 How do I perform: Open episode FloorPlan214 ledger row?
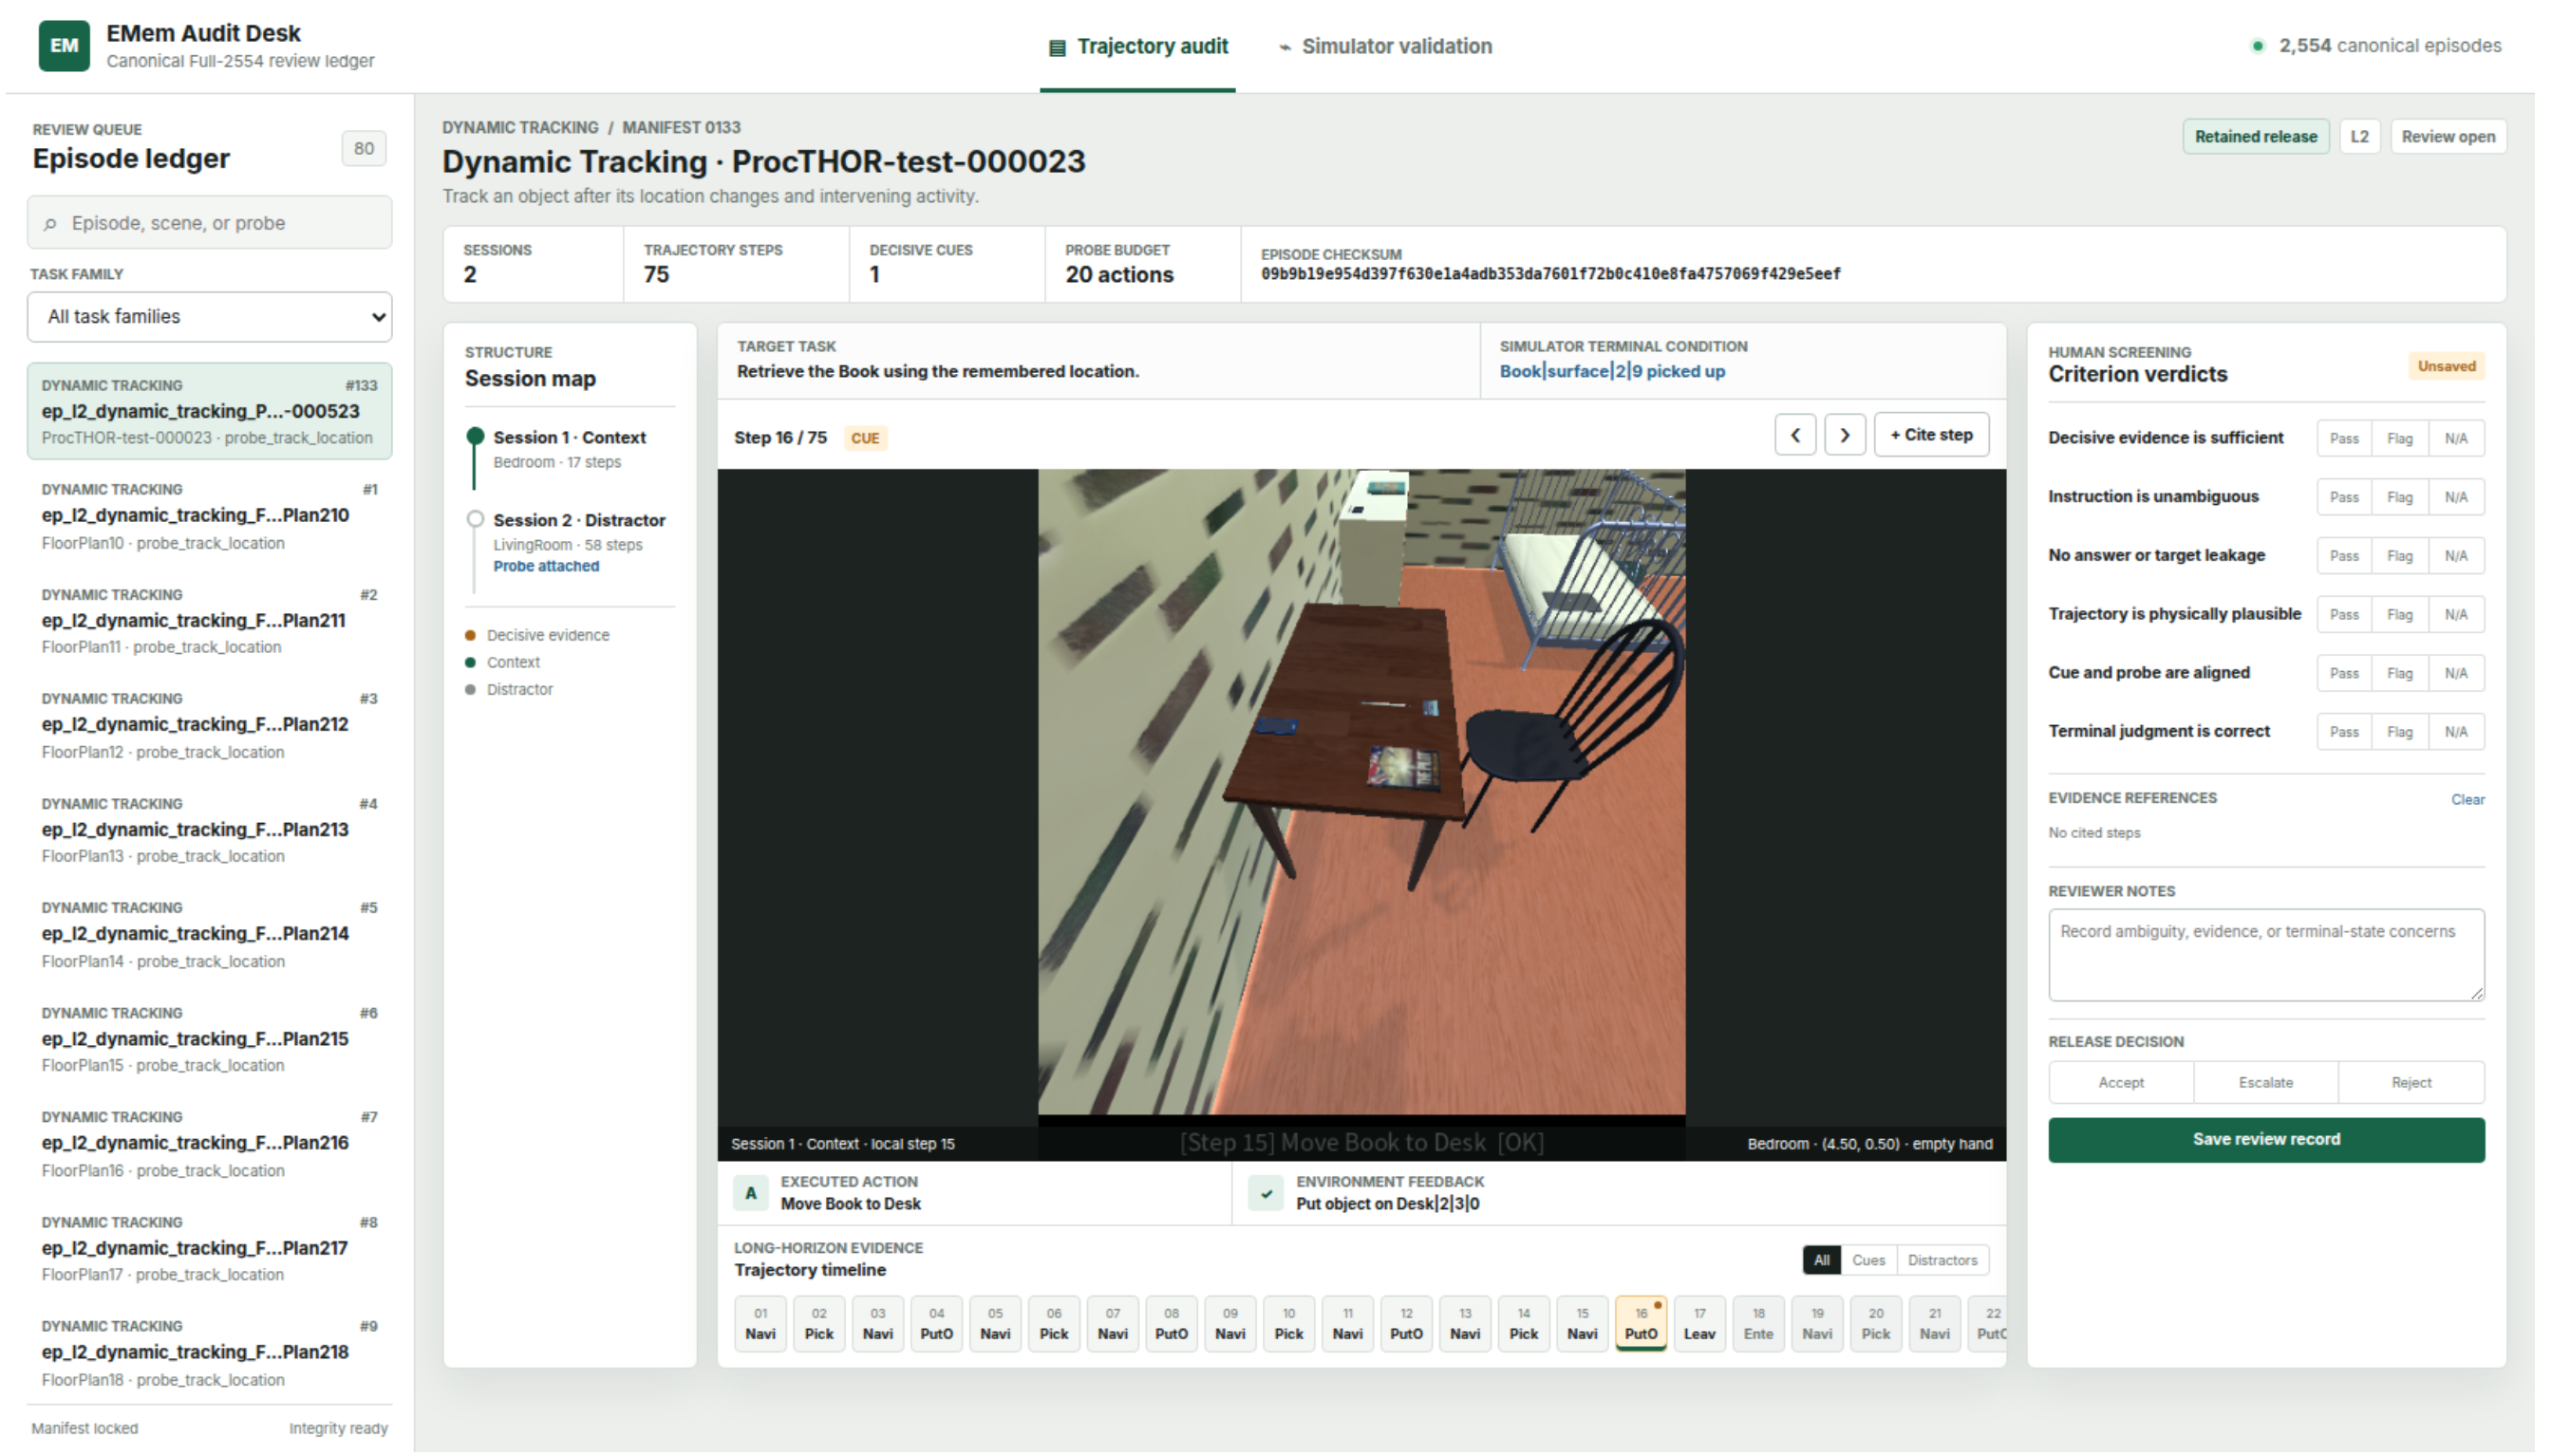[x=210, y=934]
